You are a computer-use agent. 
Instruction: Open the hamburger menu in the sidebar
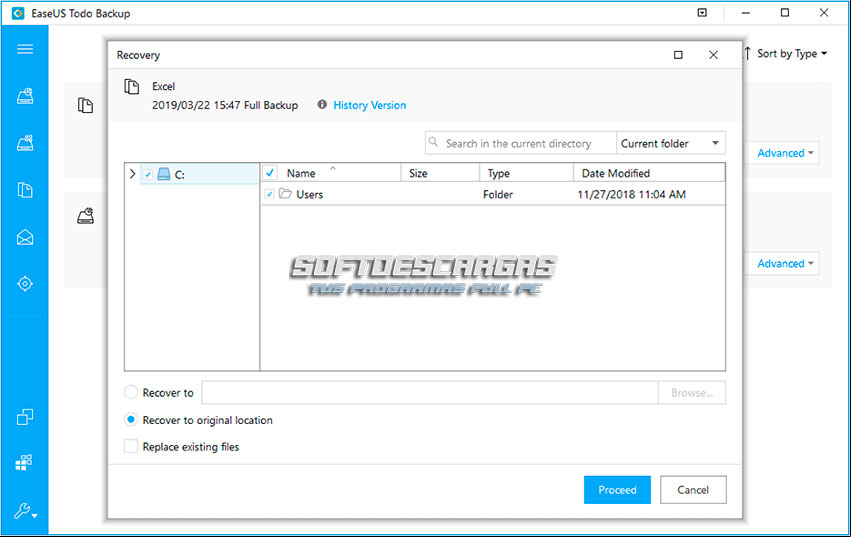25,49
